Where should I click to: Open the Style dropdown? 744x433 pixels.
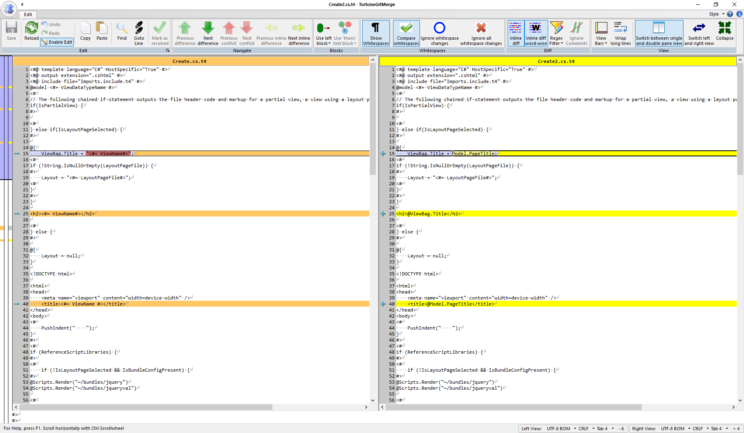pyautogui.click(x=716, y=14)
